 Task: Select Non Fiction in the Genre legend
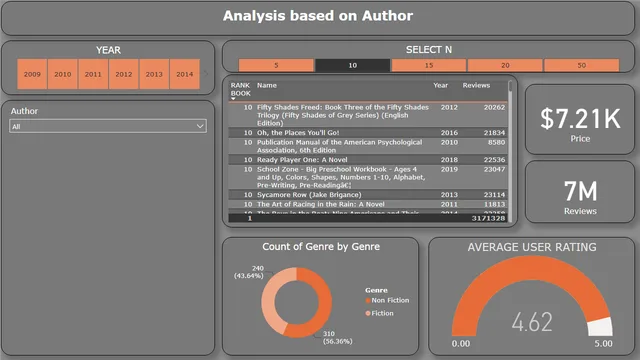coord(387,300)
